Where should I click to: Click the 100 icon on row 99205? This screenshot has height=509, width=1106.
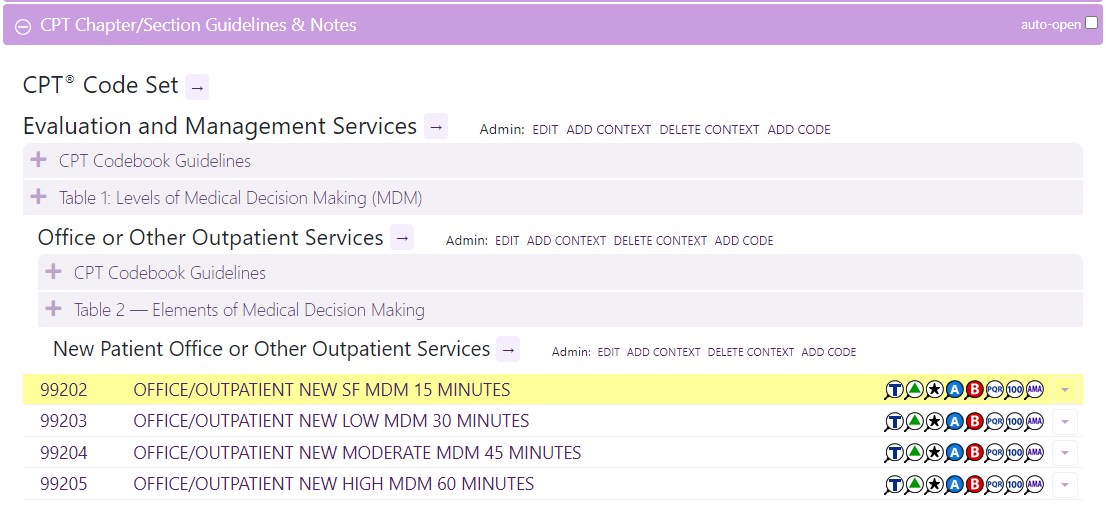pyautogui.click(x=1014, y=484)
